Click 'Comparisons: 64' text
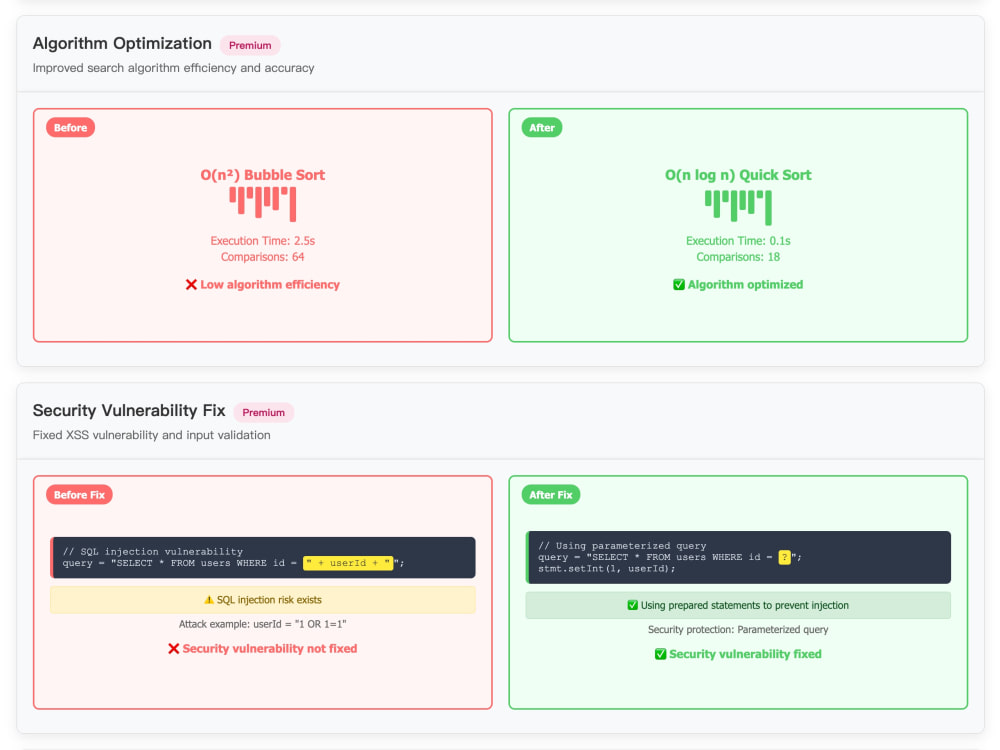Screen dimensions: 1000x750 263,257
